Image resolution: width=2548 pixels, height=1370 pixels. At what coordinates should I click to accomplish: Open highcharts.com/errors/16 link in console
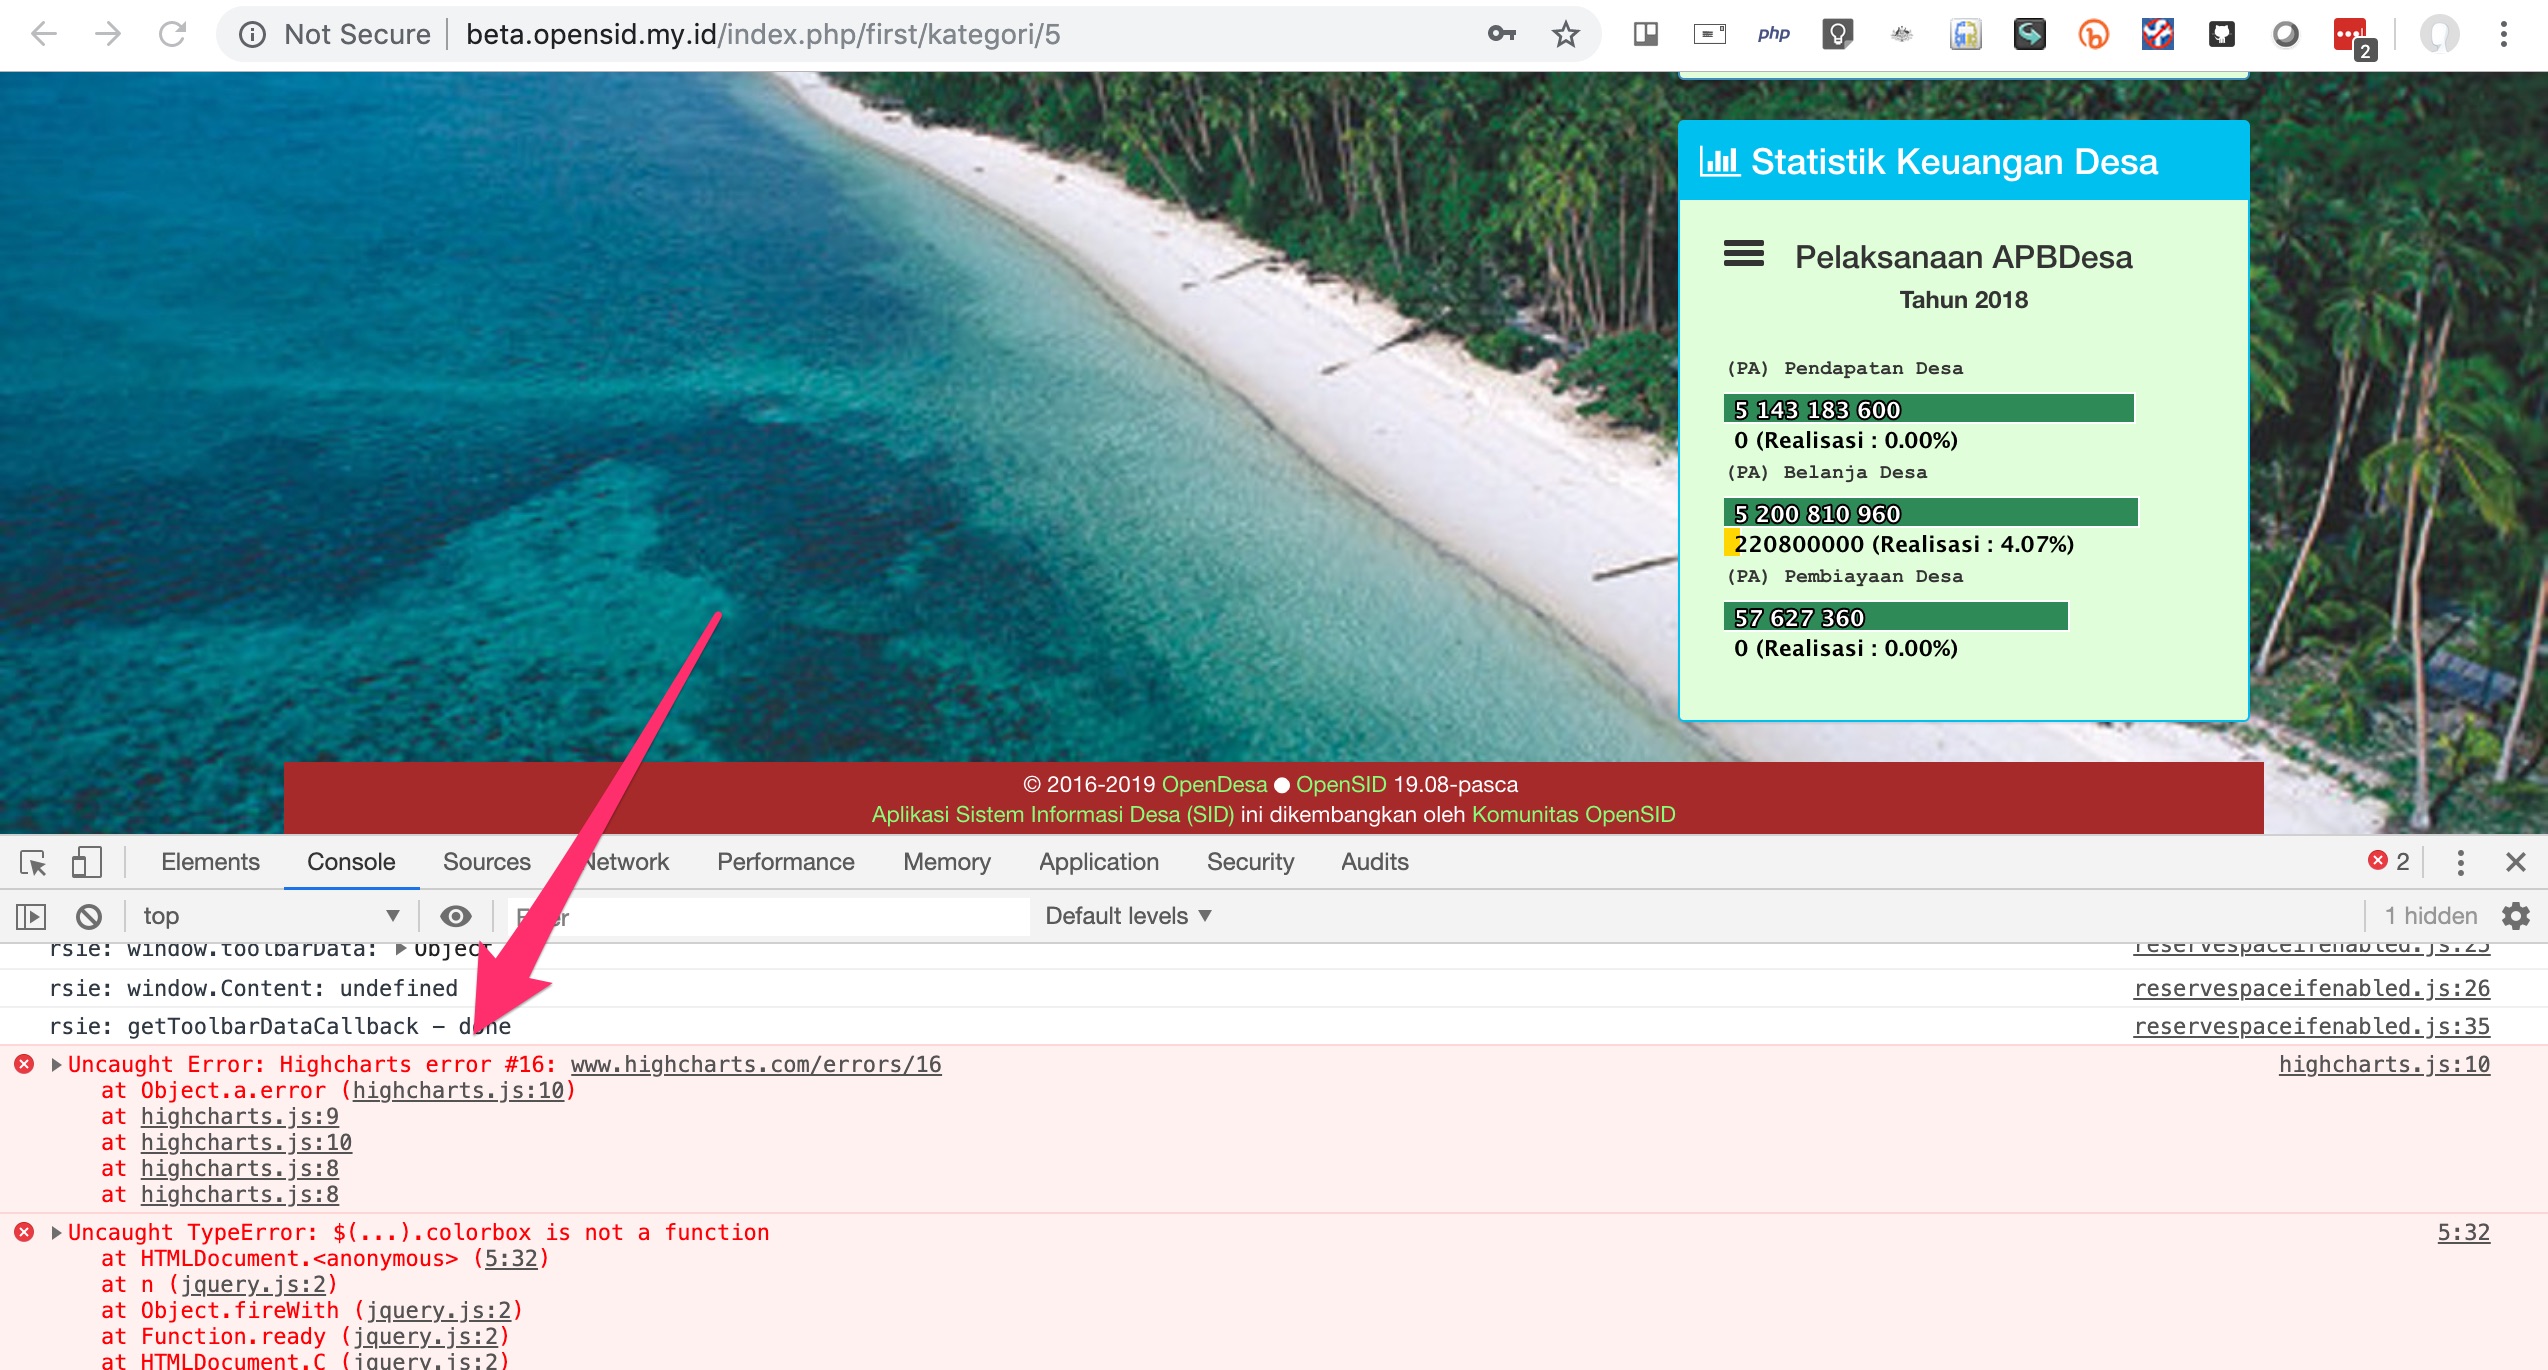[755, 1064]
